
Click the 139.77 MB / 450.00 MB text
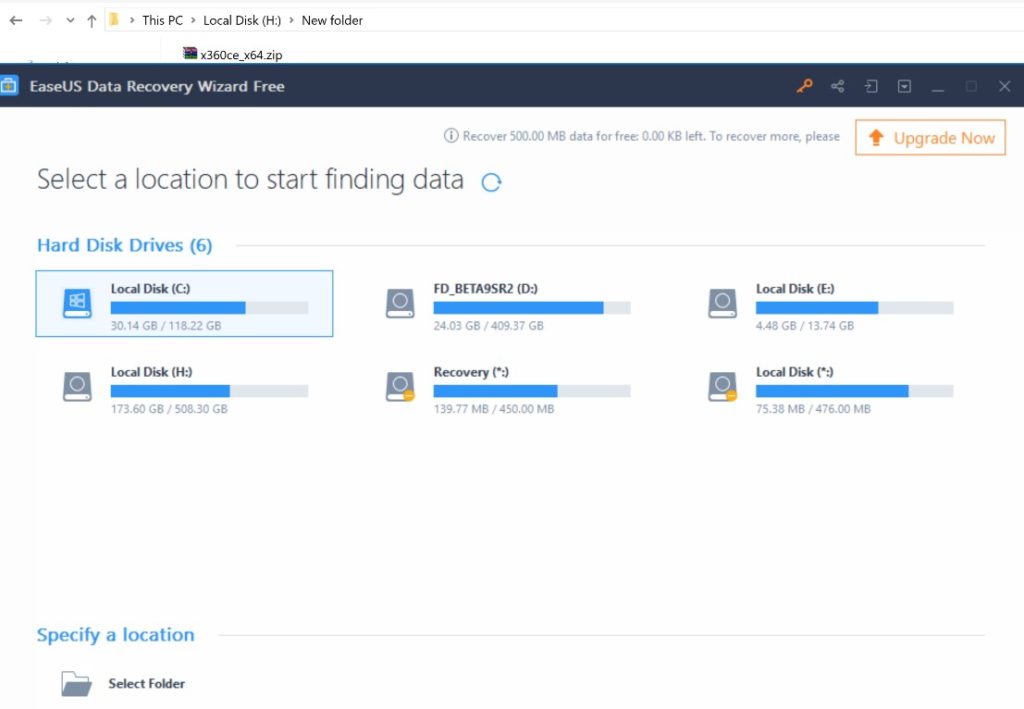coord(494,409)
